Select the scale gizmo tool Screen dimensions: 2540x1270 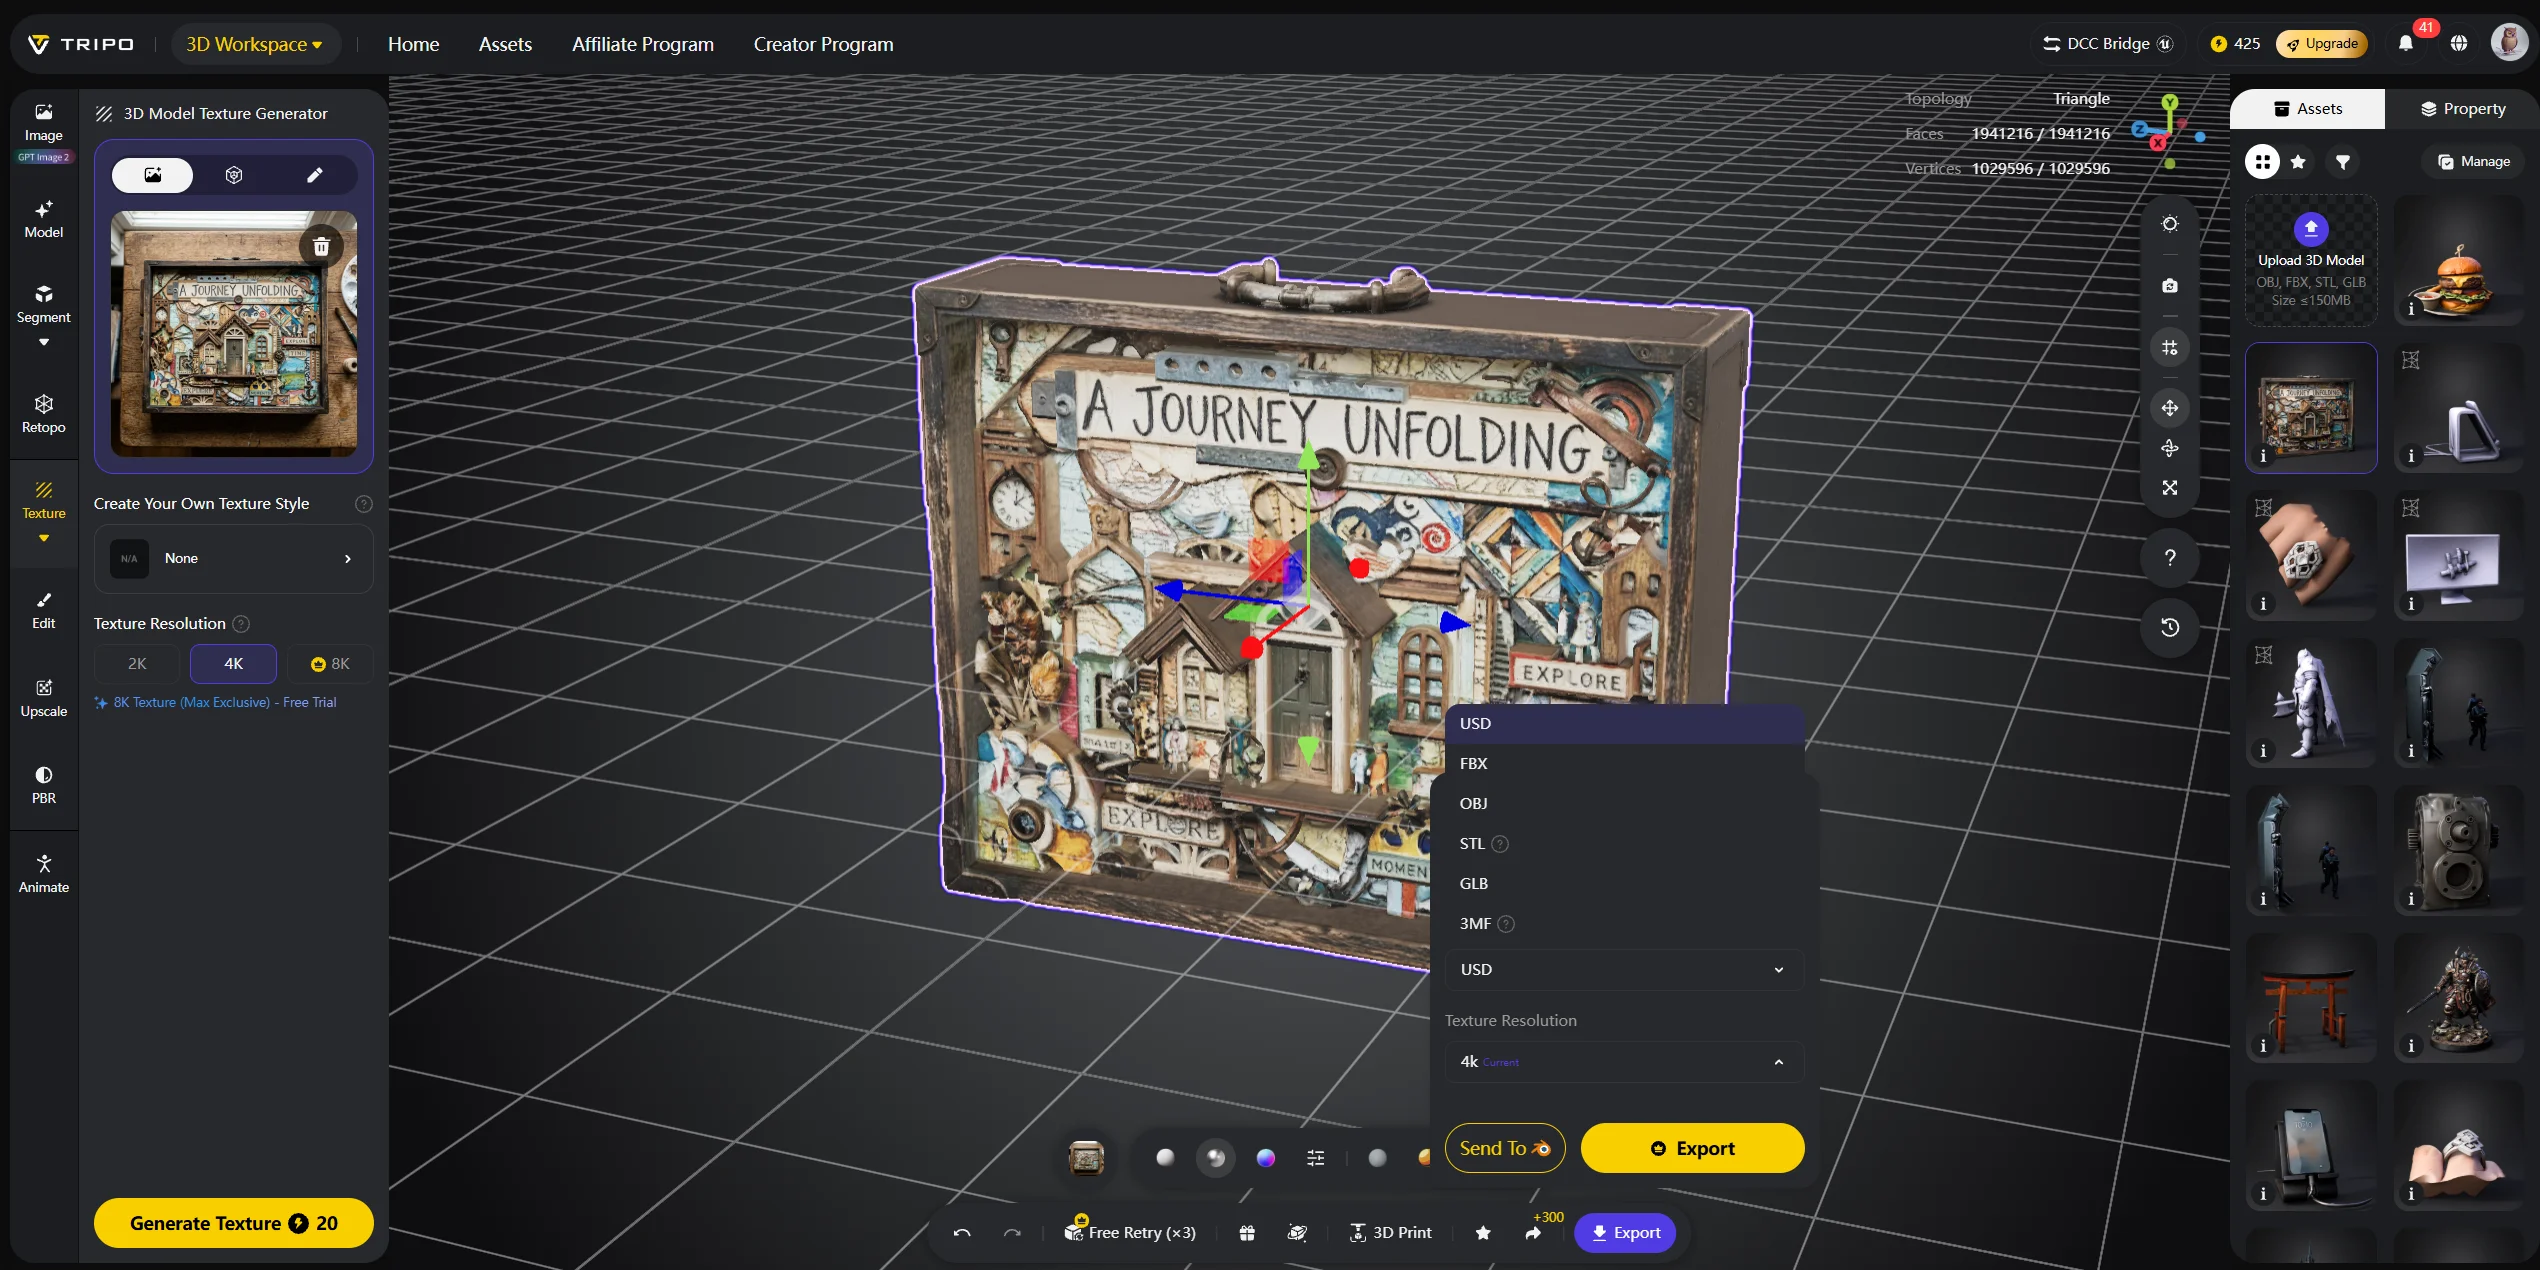click(x=2169, y=488)
